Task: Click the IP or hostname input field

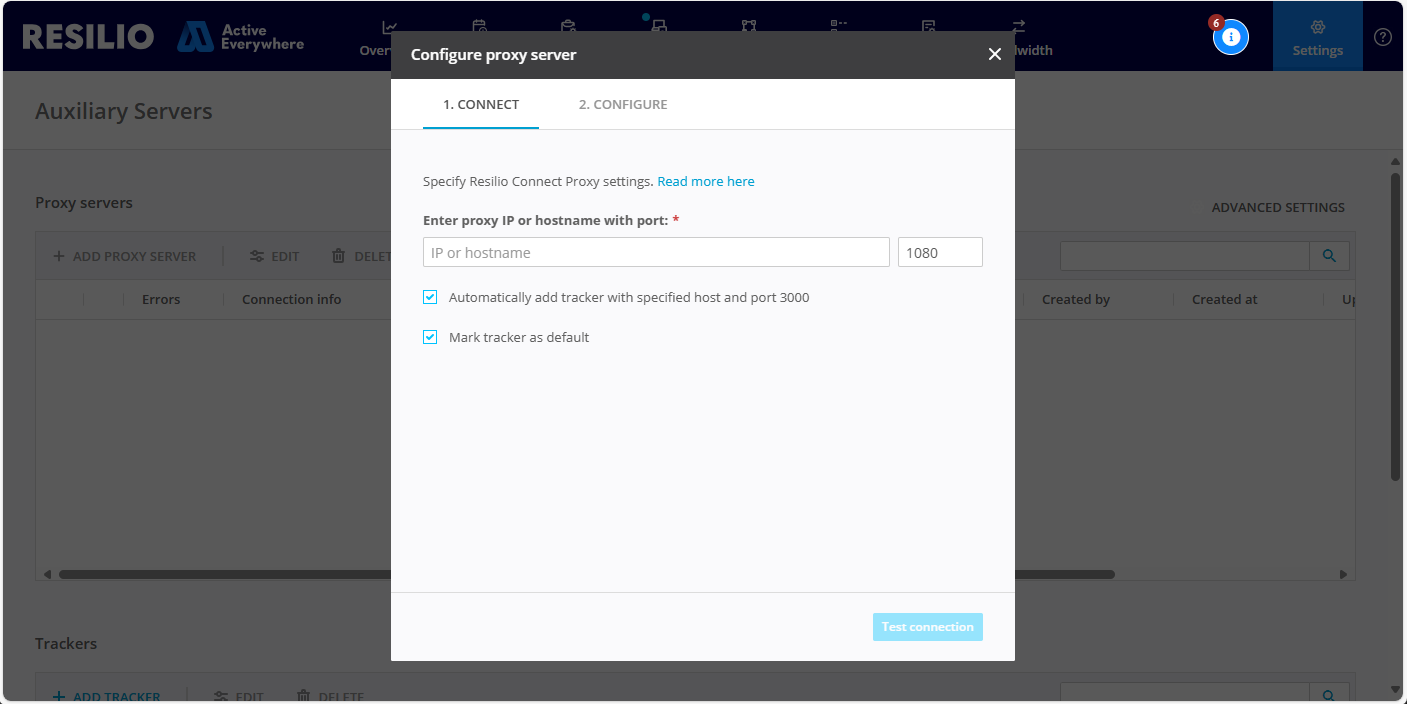Action: tap(656, 252)
